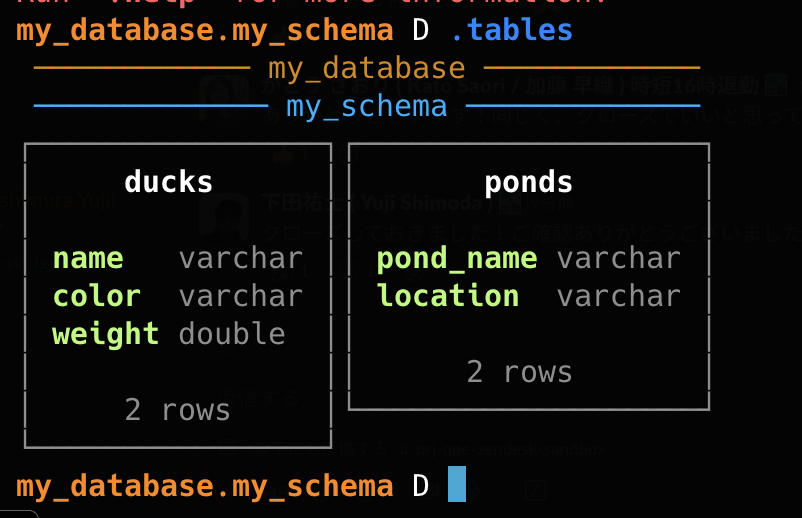Click the 2 rows count in ducks table

[x=177, y=409]
